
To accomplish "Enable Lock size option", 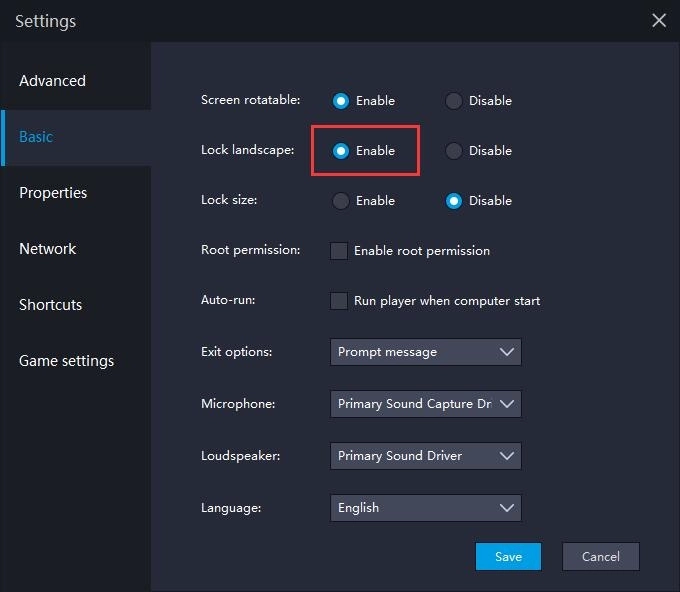I will pos(341,201).
